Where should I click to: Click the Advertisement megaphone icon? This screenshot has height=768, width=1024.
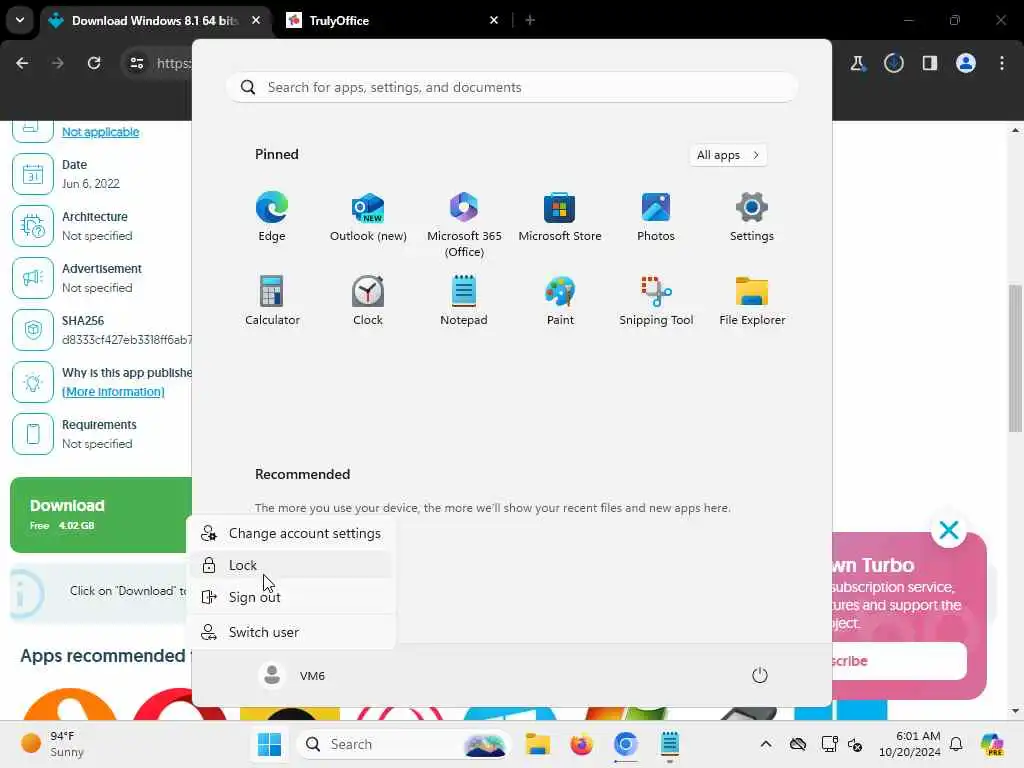tap(33, 278)
